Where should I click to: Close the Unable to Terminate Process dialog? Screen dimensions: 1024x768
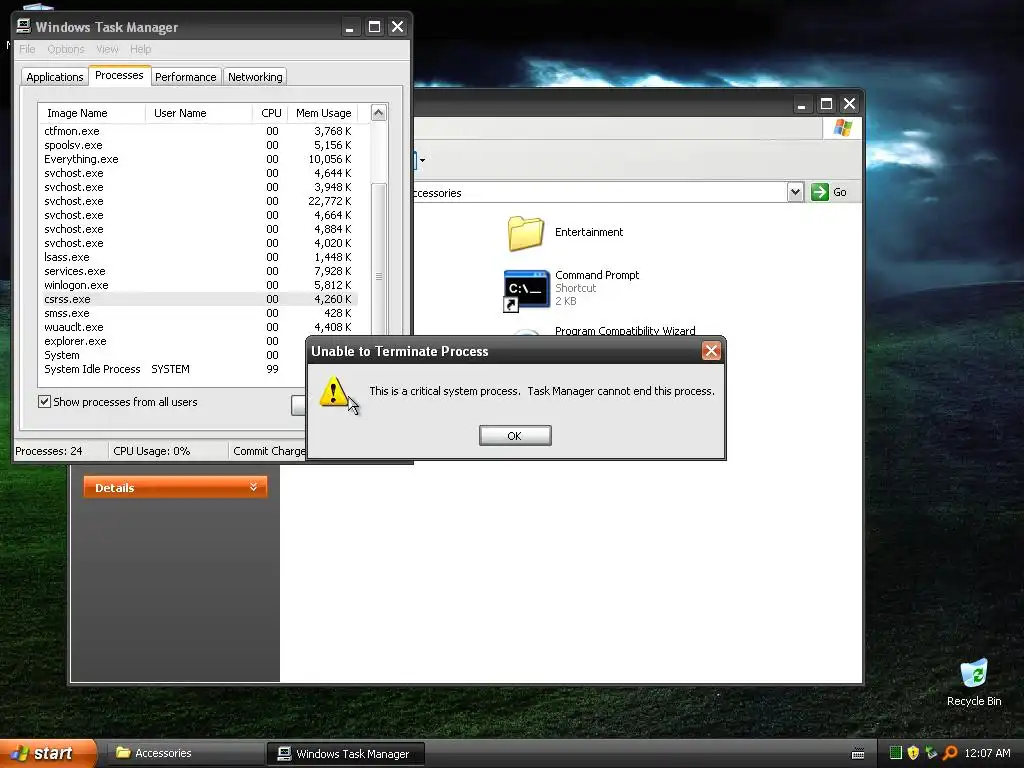pos(711,351)
